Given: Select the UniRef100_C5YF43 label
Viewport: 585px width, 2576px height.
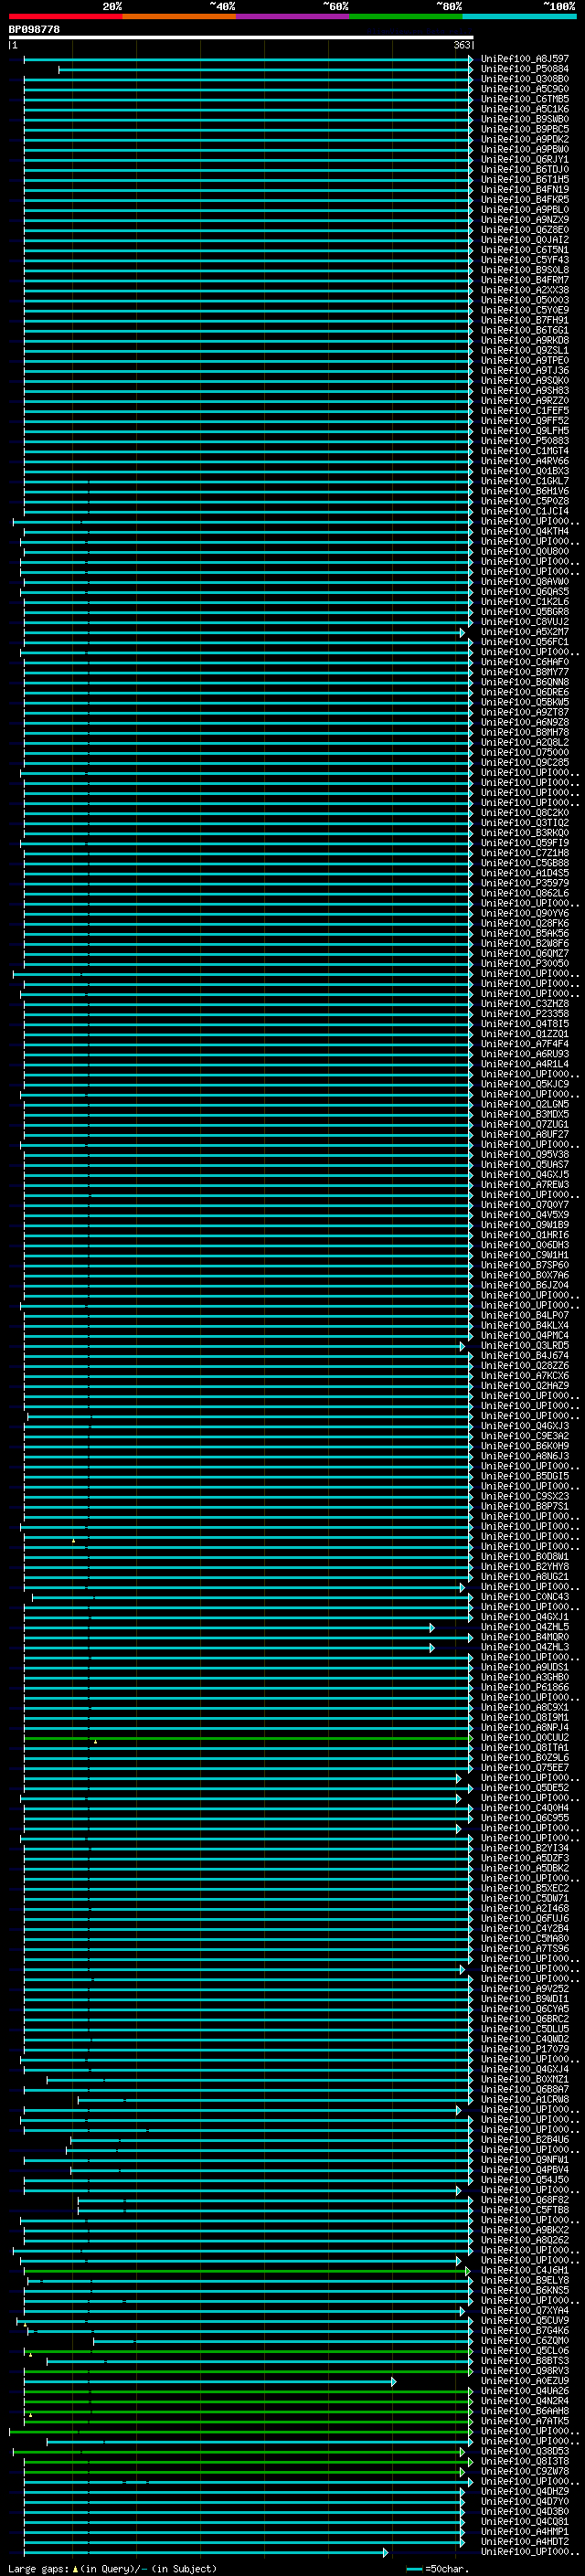Looking at the screenshot, I should 525,260.
